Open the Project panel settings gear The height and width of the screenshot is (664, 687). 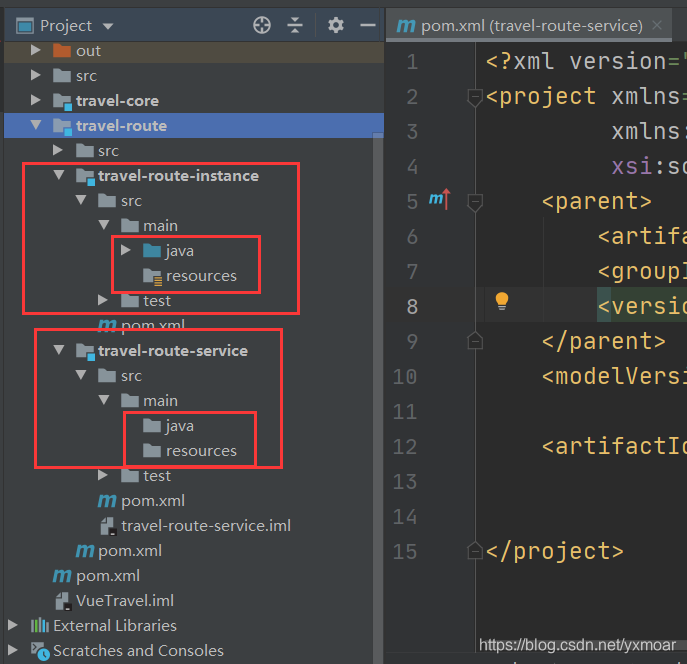point(336,25)
